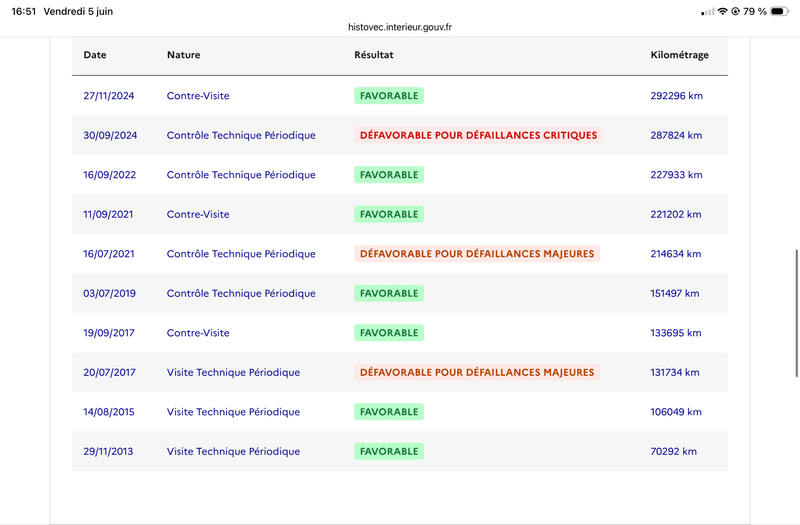
Task: Click Contre-Visite entry of 11/09/2021 row
Action: coord(198,214)
